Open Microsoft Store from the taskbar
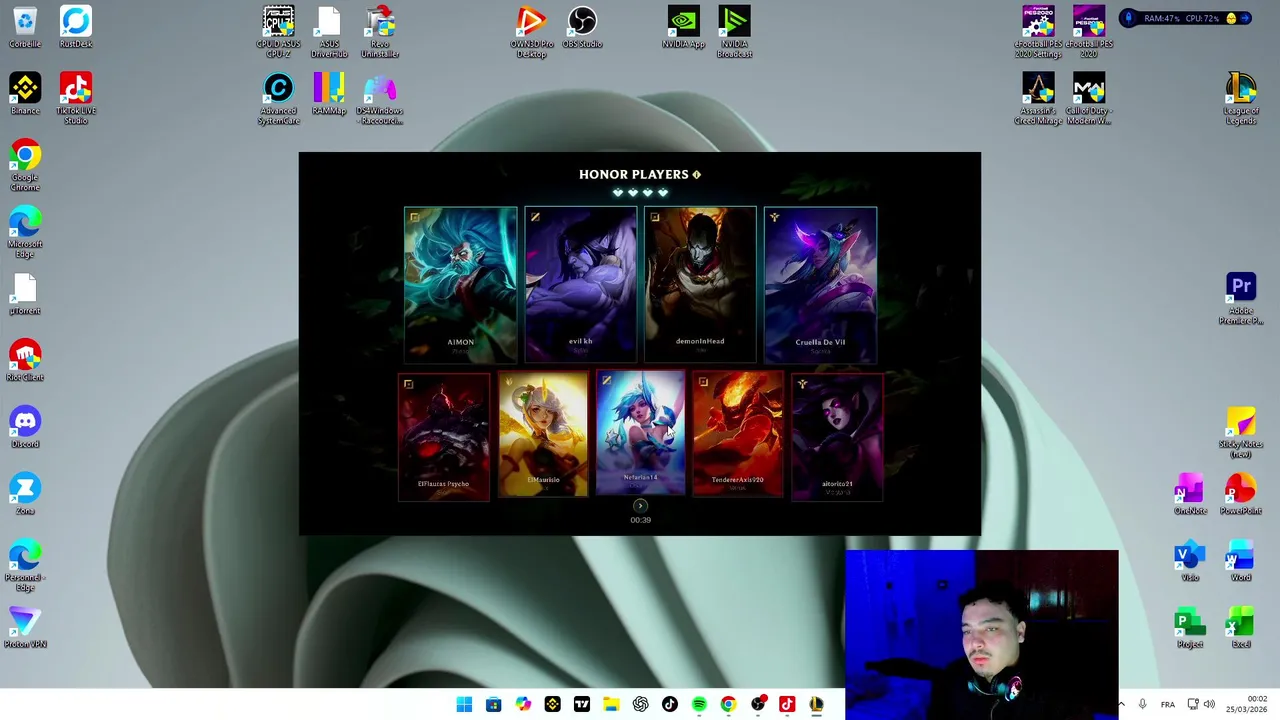Image resolution: width=1280 pixels, height=720 pixels. (x=493, y=705)
